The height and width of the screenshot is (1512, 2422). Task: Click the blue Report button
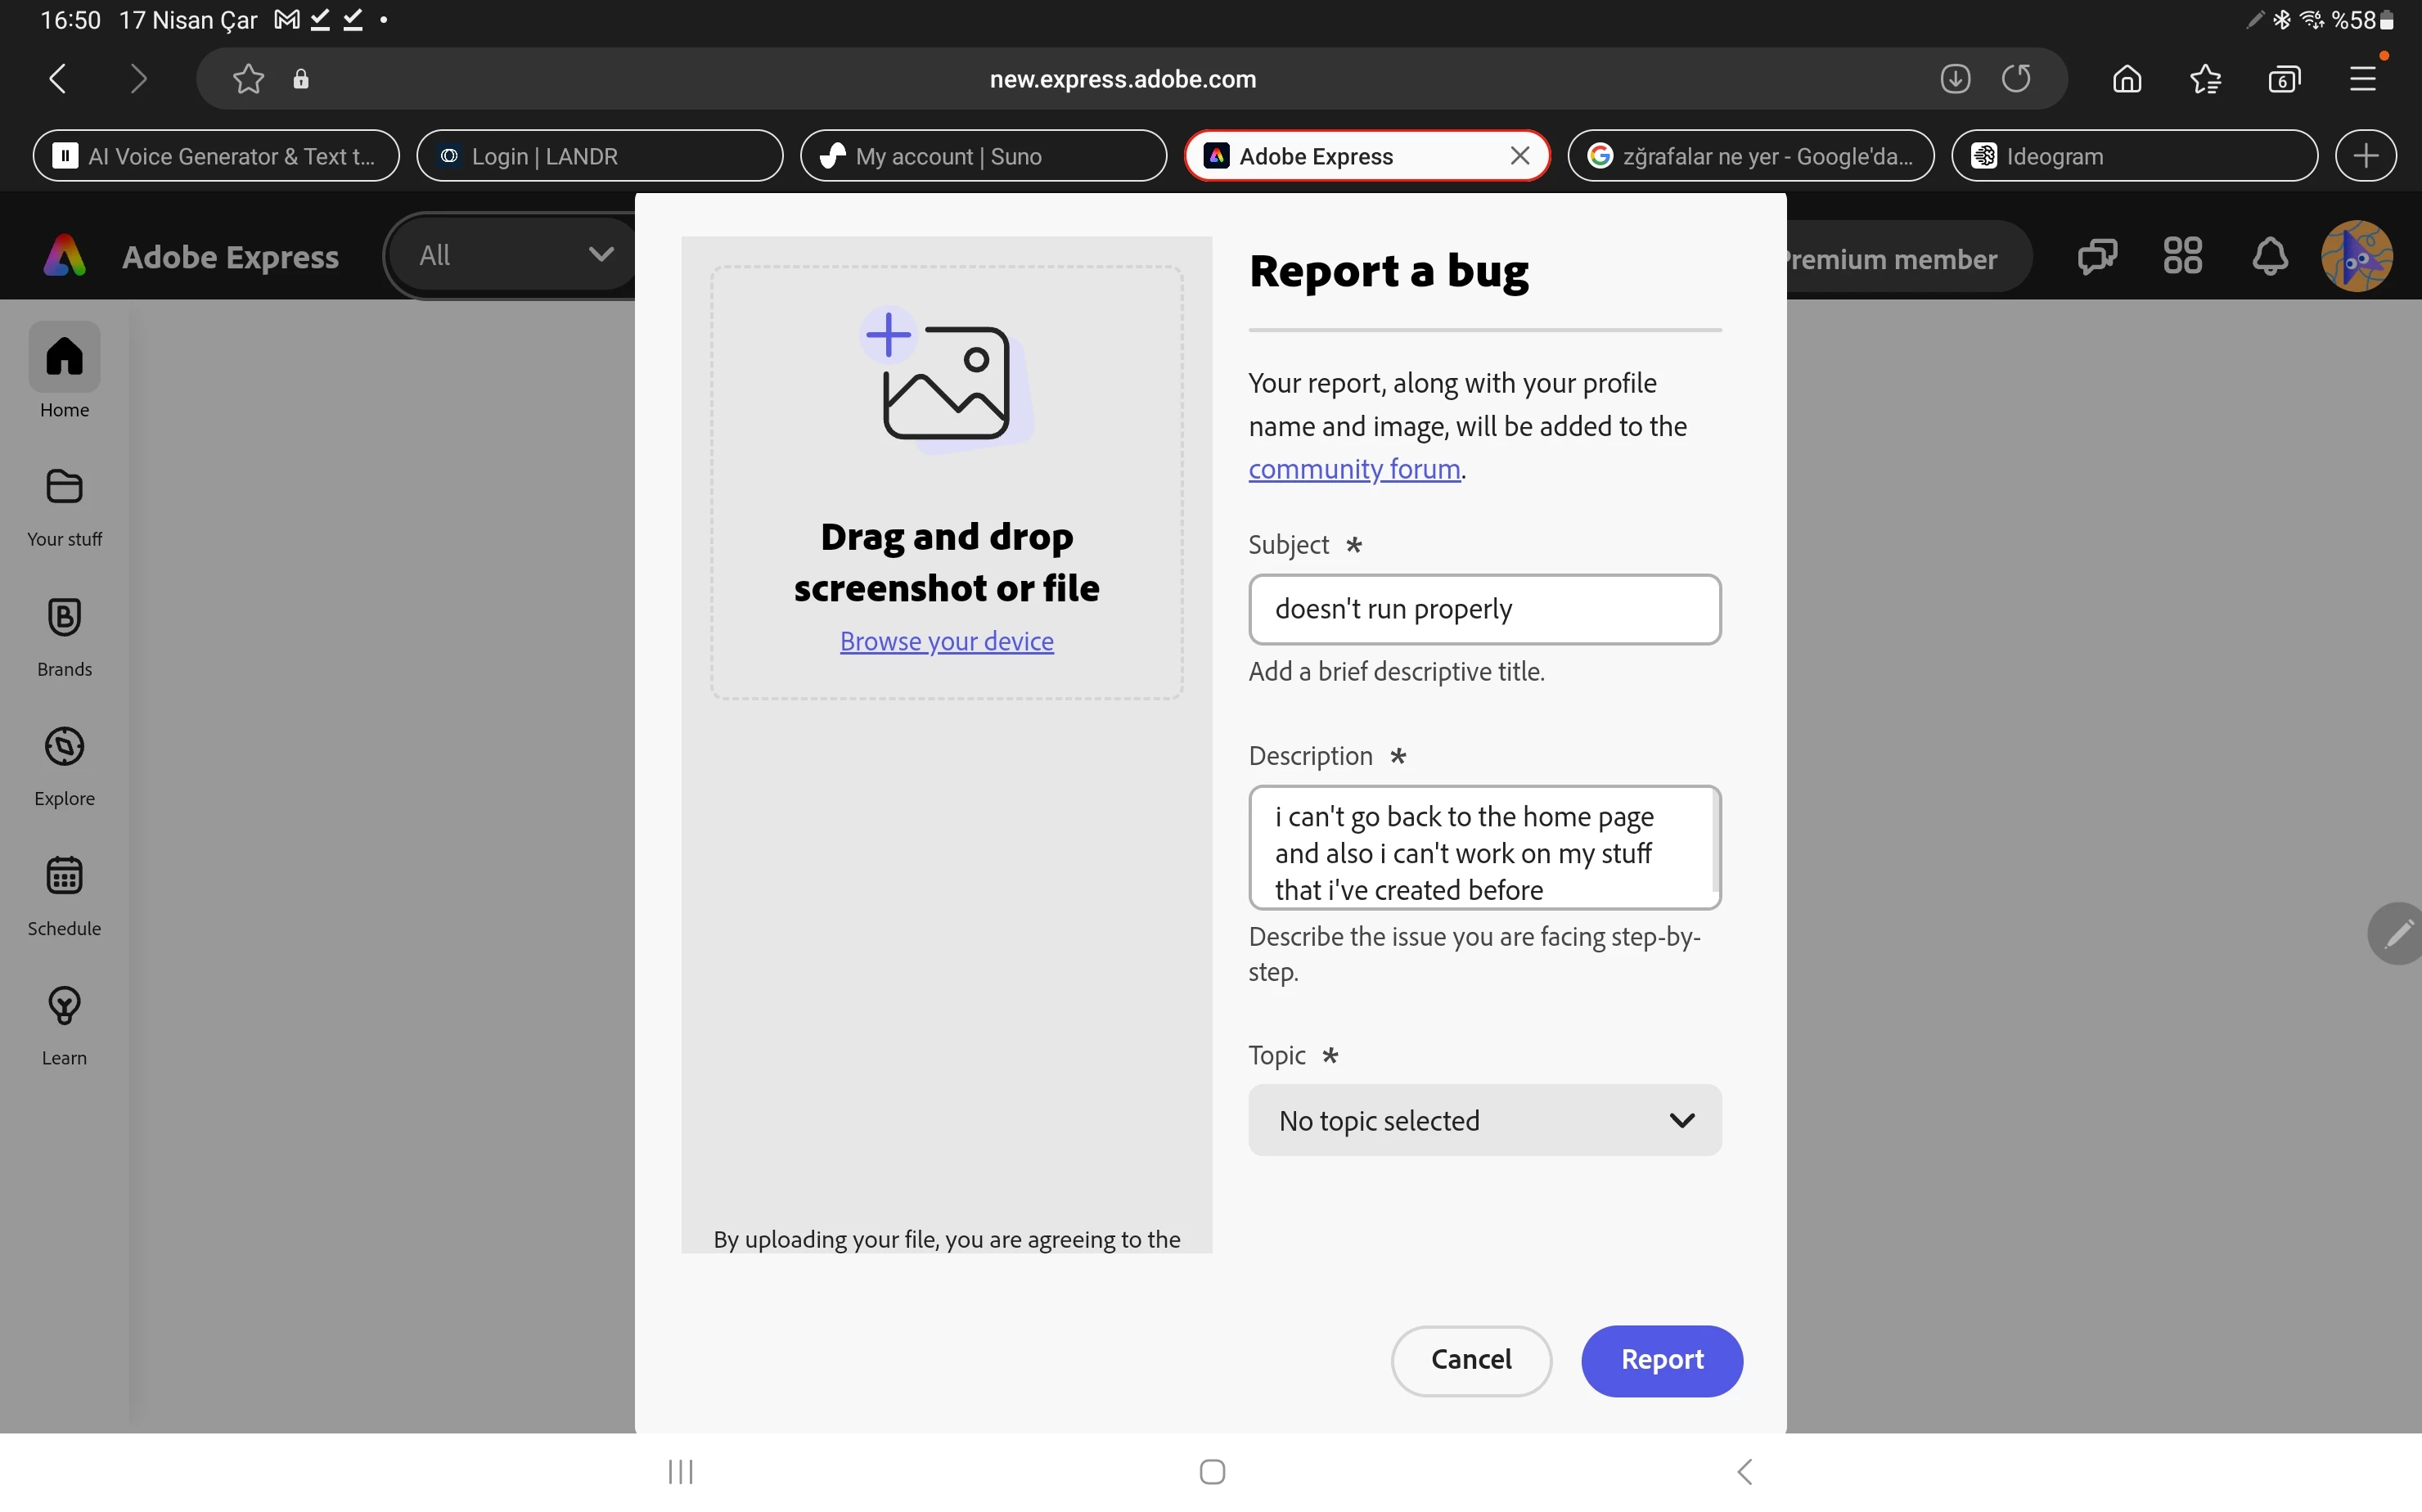tap(1661, 1360)
